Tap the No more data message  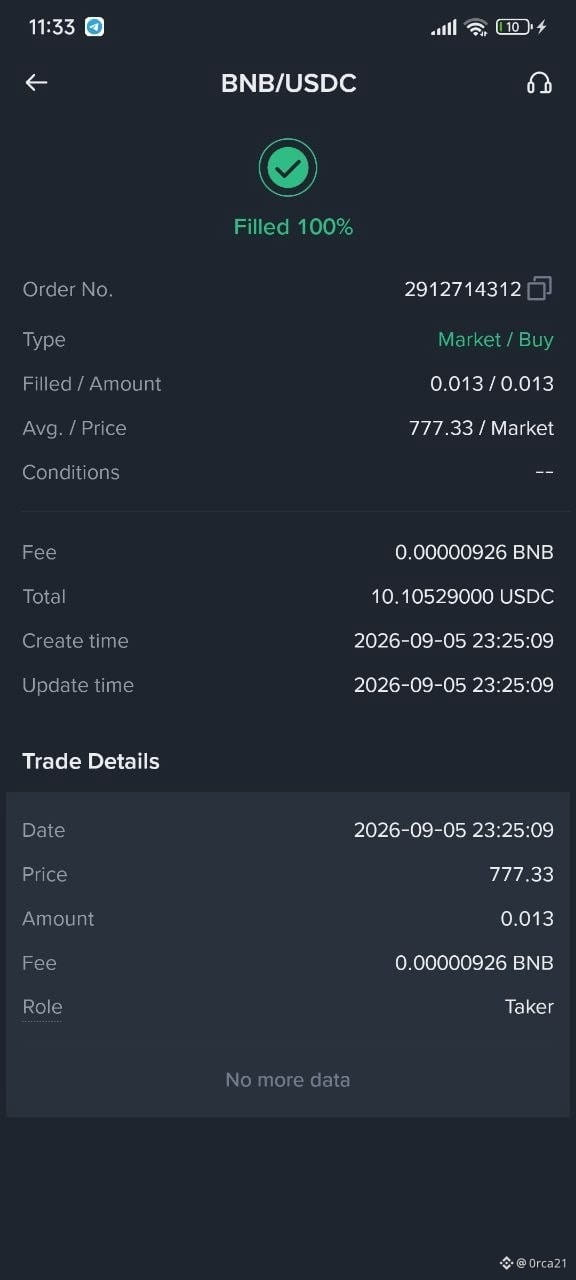288,1080
